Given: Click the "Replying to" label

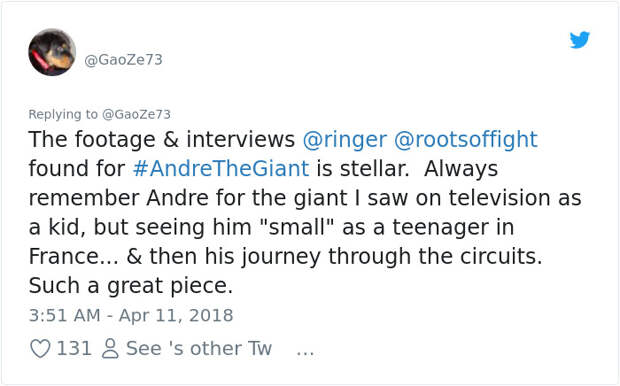Looking at the screenshot, I should coord(63,114).
